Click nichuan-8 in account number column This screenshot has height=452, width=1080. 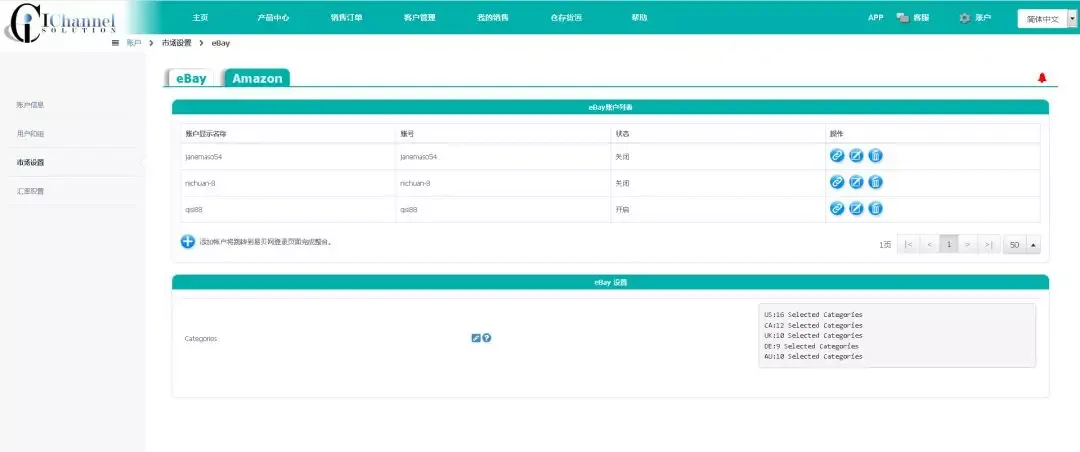415,183
